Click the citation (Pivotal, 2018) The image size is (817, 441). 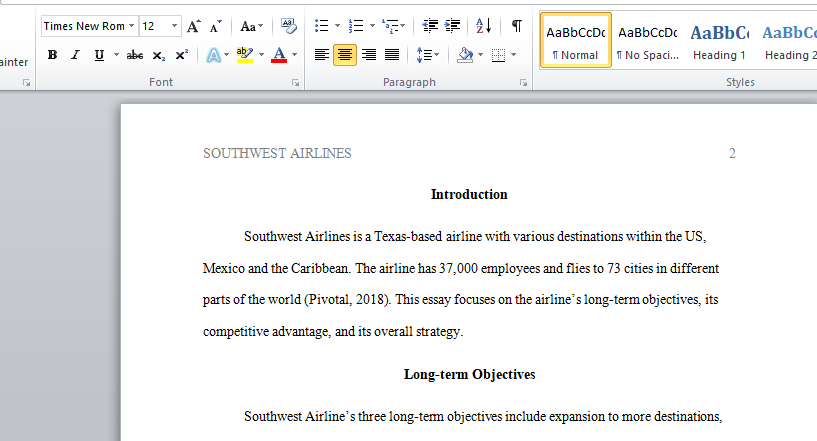[348, 300]
